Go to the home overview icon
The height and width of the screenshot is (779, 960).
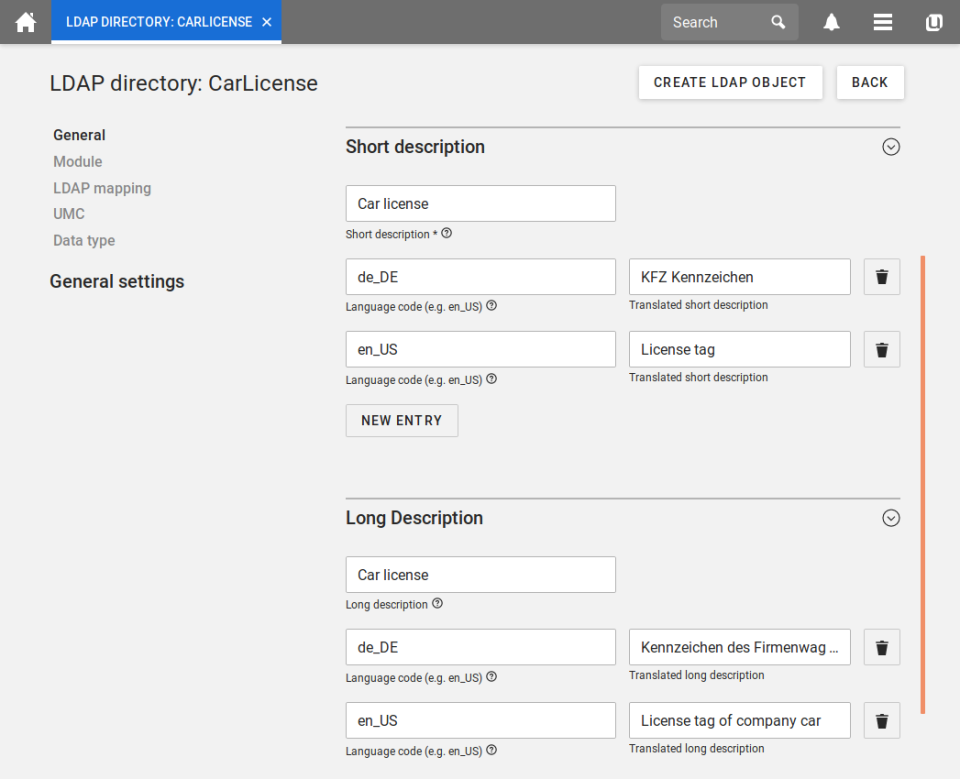point(25,22)
